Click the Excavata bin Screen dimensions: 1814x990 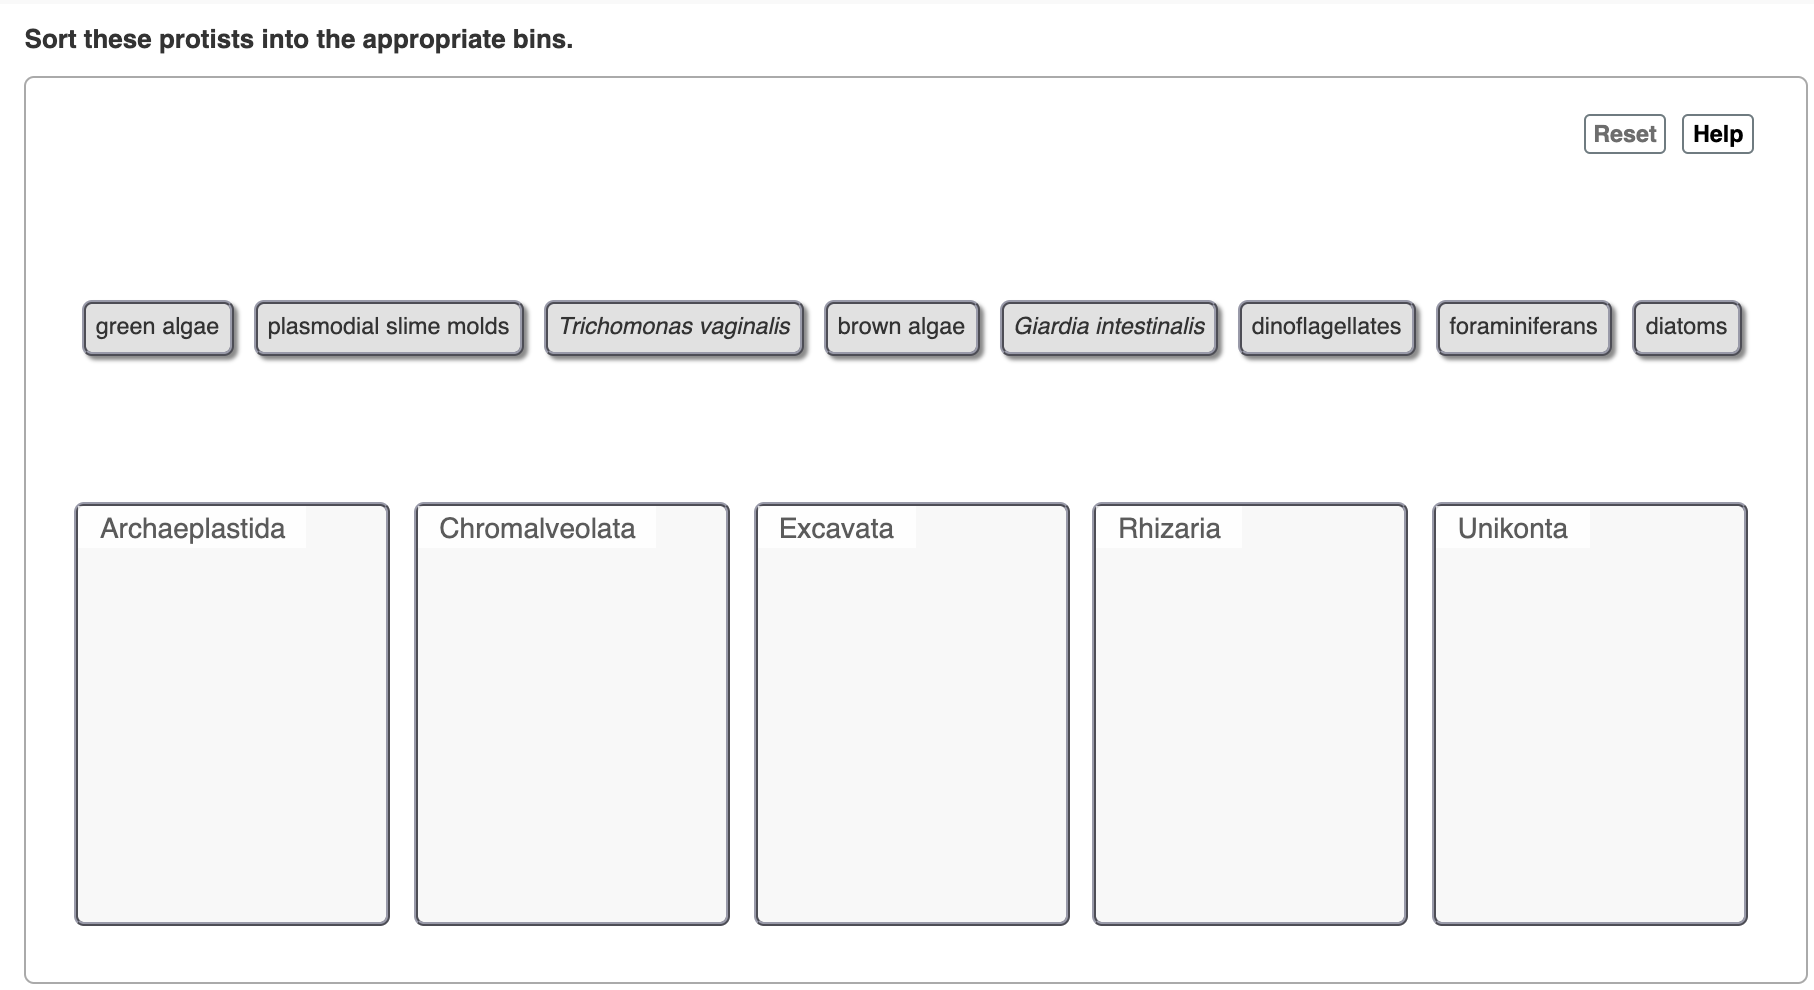click(911, 710)
